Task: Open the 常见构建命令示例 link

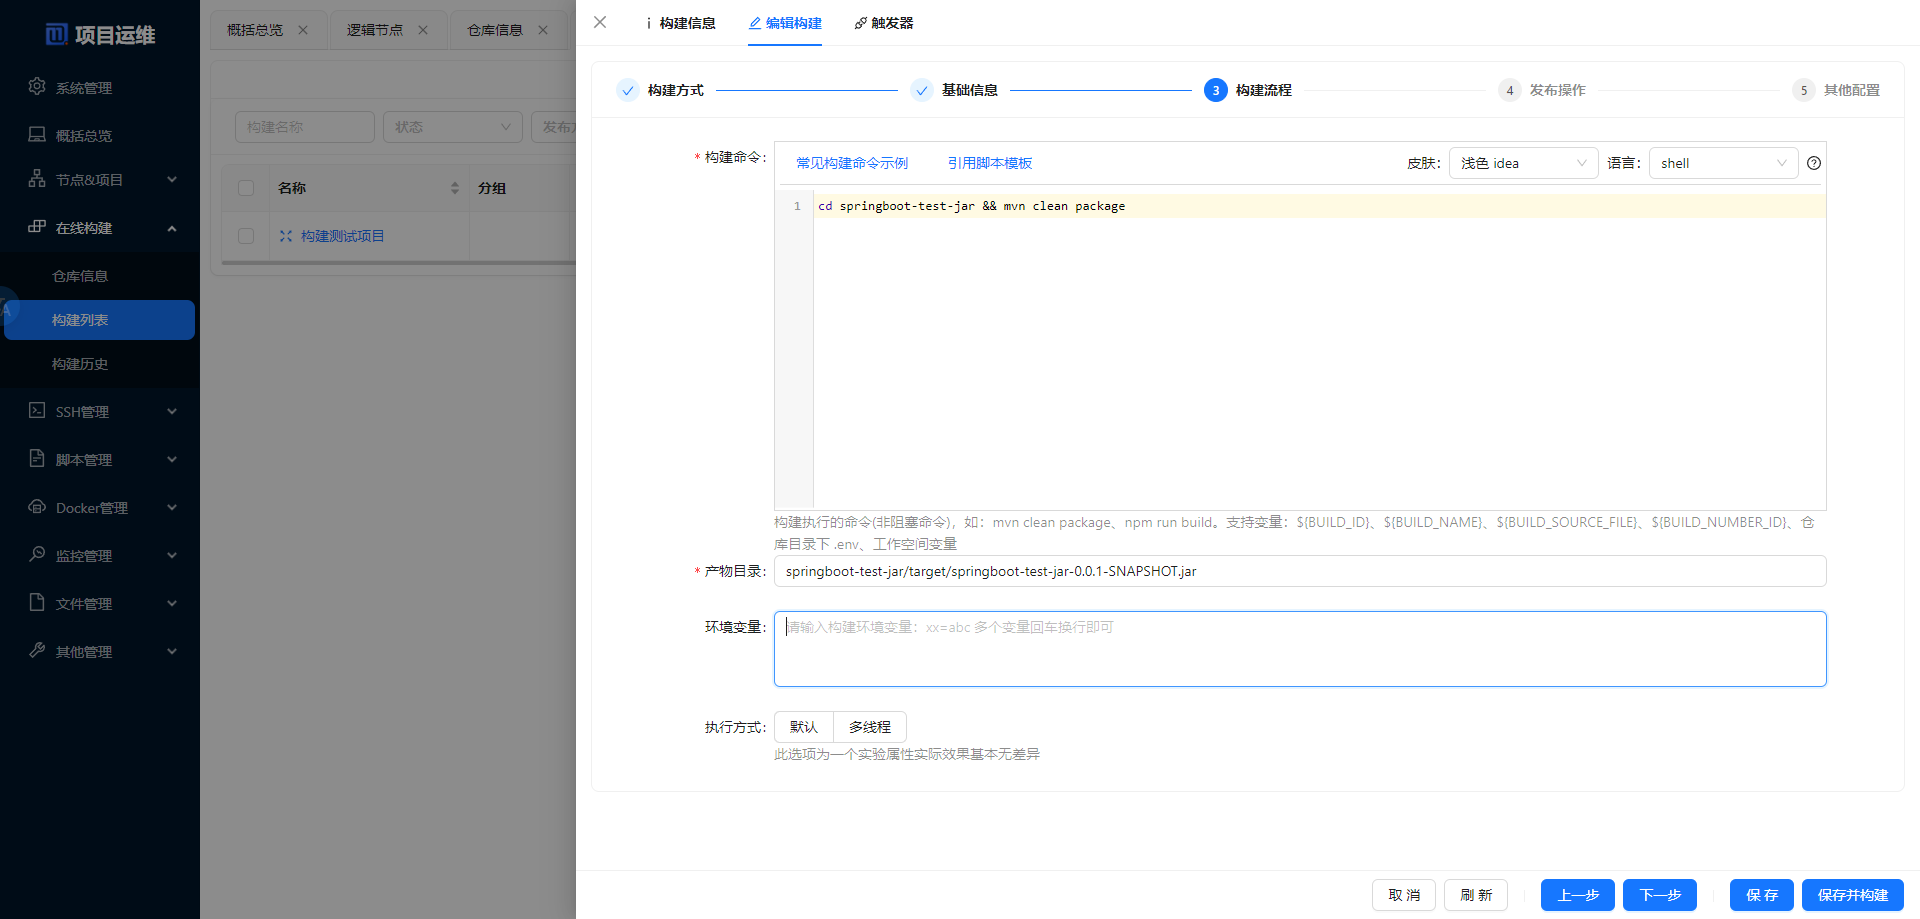Action: (x=852, y=163)
